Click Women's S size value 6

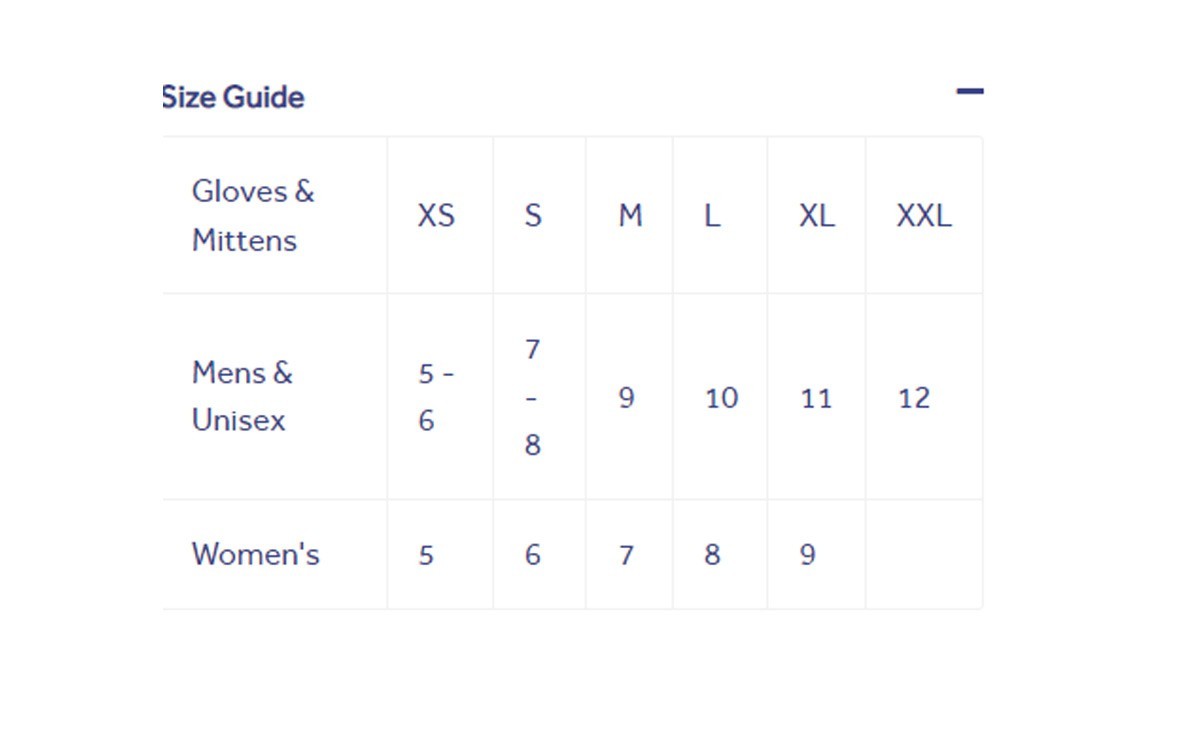tap(533, 555)
